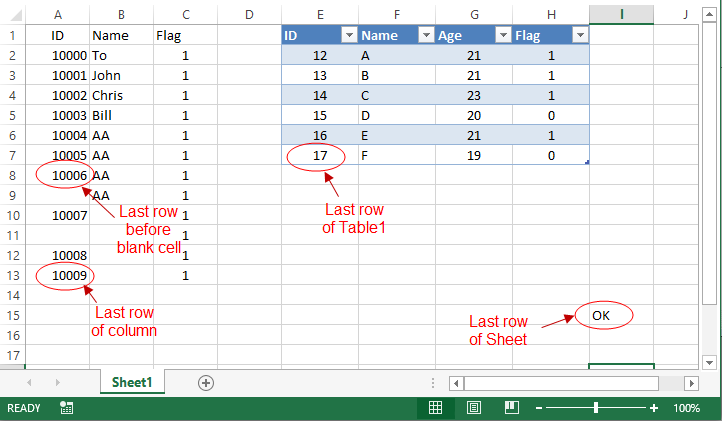Image resolution: width=722 pixels, height=421 pixels.
Task: Click the To name cell
Action: pyautogui.click(x=122, y=55)
